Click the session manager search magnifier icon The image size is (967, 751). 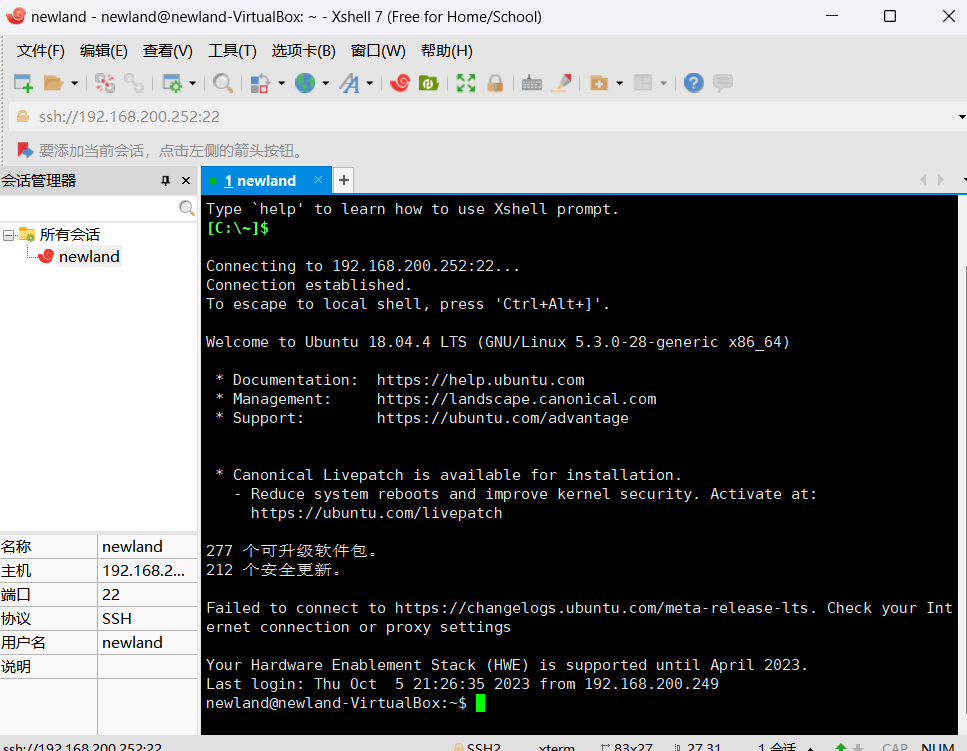pos(187,208)
